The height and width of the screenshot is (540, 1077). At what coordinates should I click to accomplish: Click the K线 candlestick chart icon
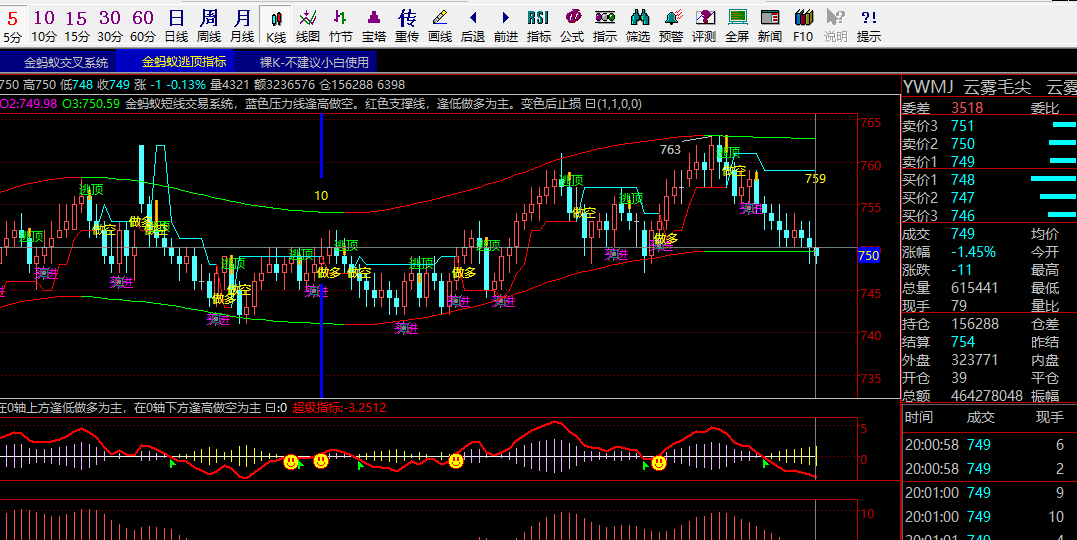point(276,25)
